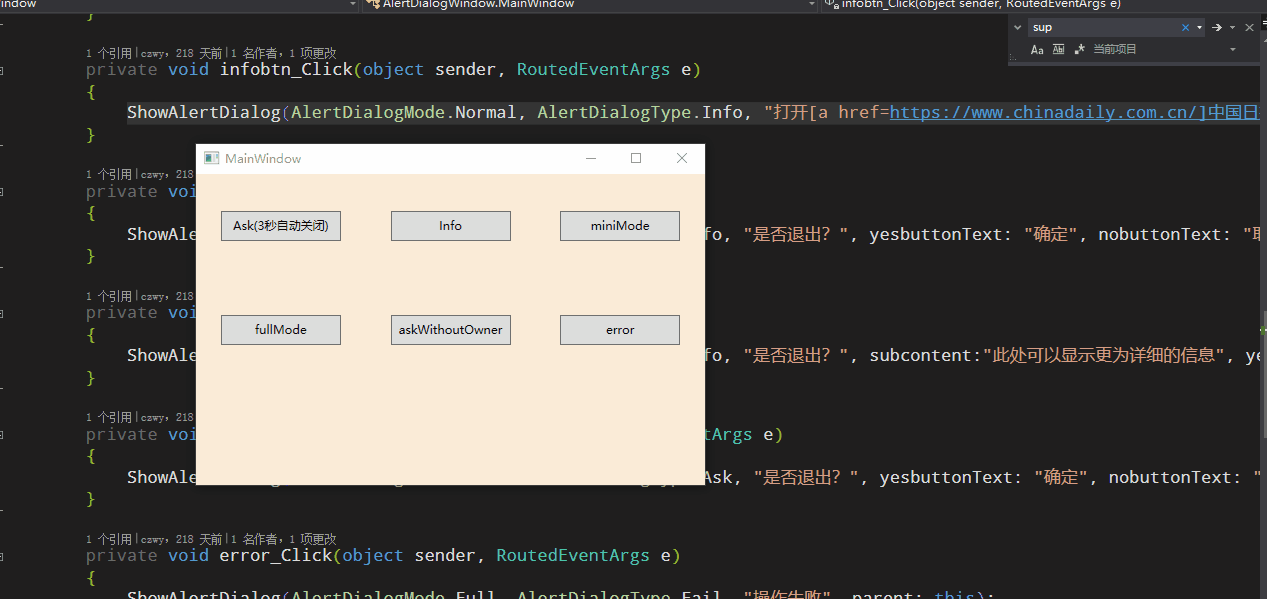1267x599 pixels.
Task: Click the MainWindow title bar app icon
Action: point(211,158)
